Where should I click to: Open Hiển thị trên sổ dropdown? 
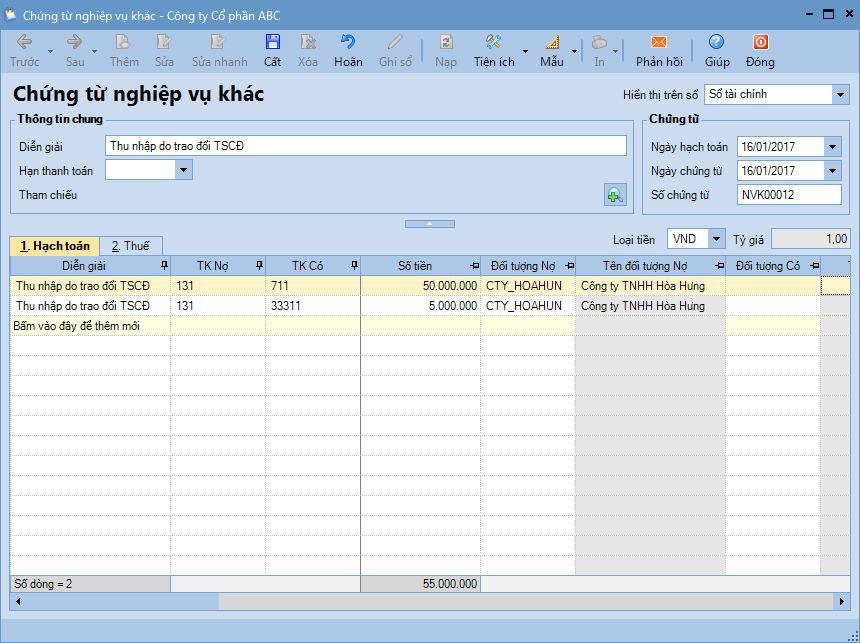point(838,94)
